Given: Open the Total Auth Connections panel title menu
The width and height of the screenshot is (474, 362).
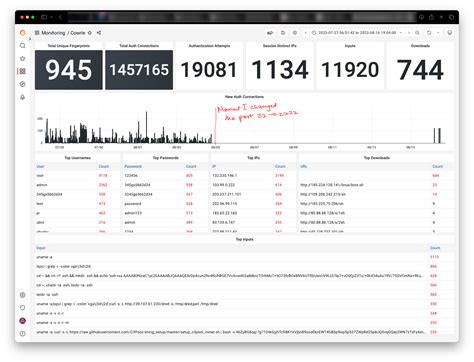Looking at the screenshot, I should pyautogui.click(x=139, y=46).
